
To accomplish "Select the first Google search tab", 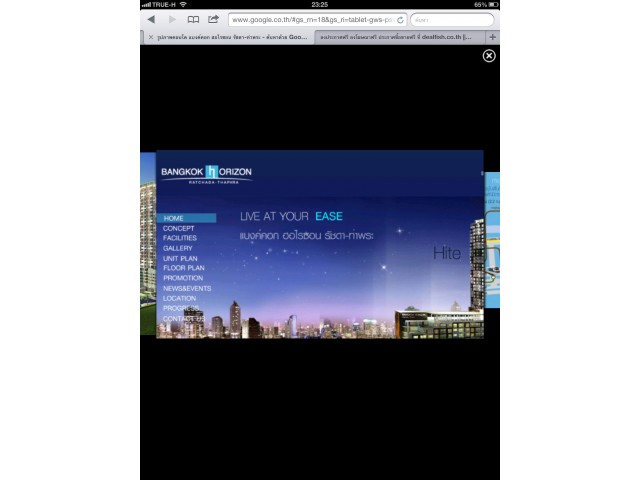I will [x=230, y=37].
